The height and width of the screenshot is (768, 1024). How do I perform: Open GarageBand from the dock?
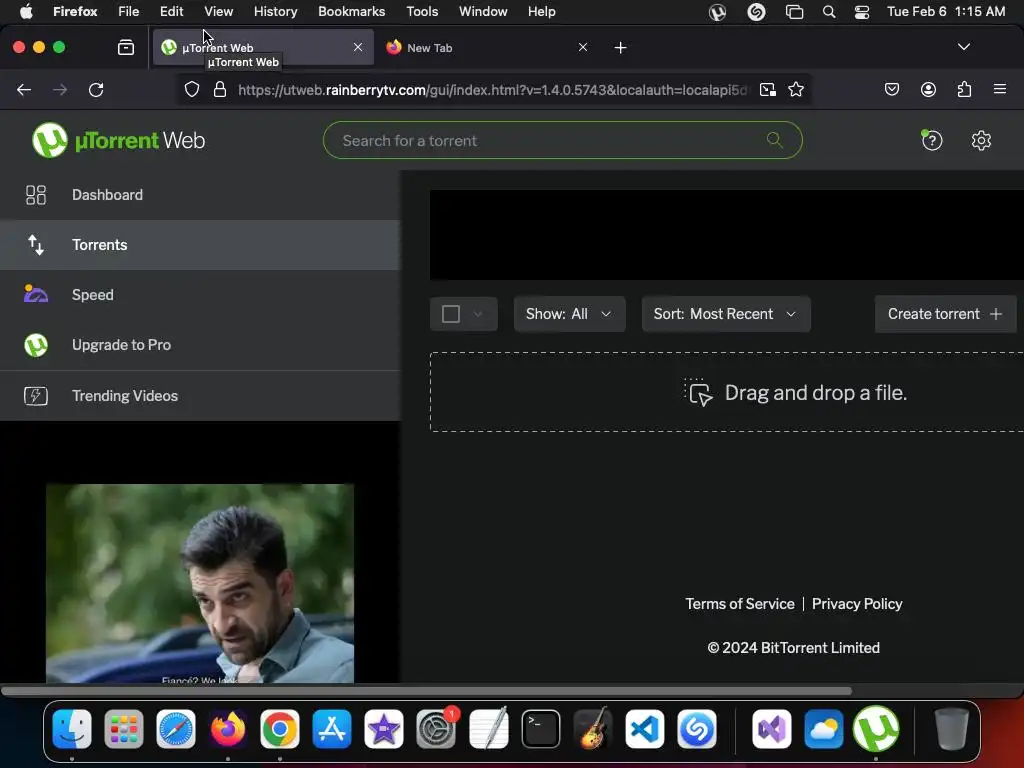[x=593, y=728]
